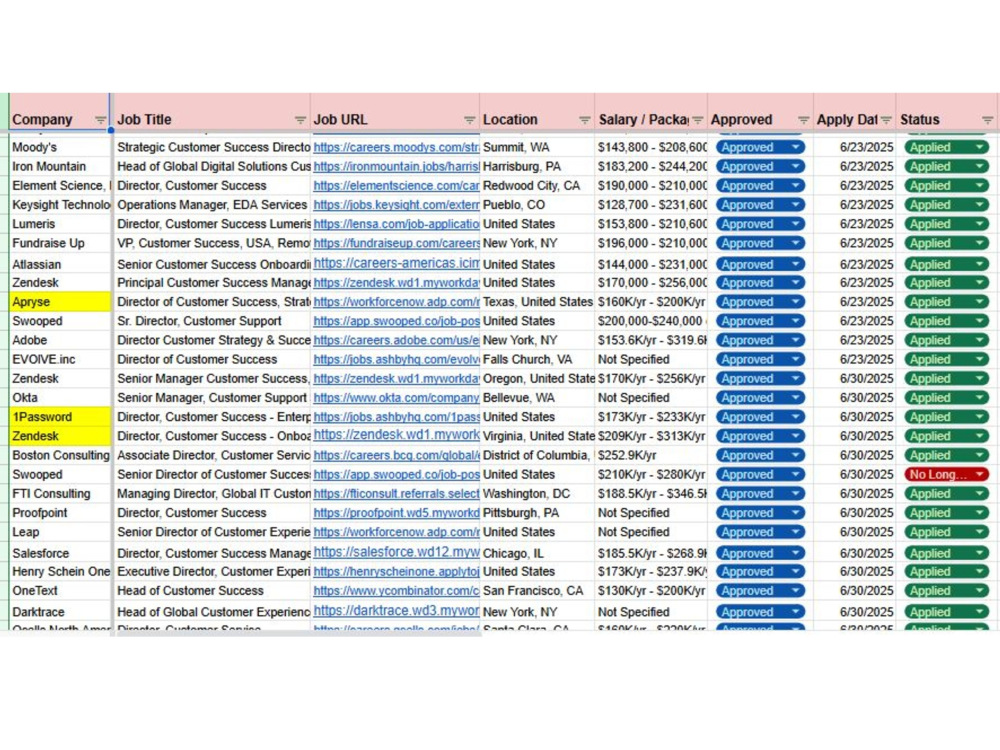Select the '$130K/yr - $200K/yr' salary cell
The height and width of the screenshot is (750, 1000).
(x=651, y=591)
